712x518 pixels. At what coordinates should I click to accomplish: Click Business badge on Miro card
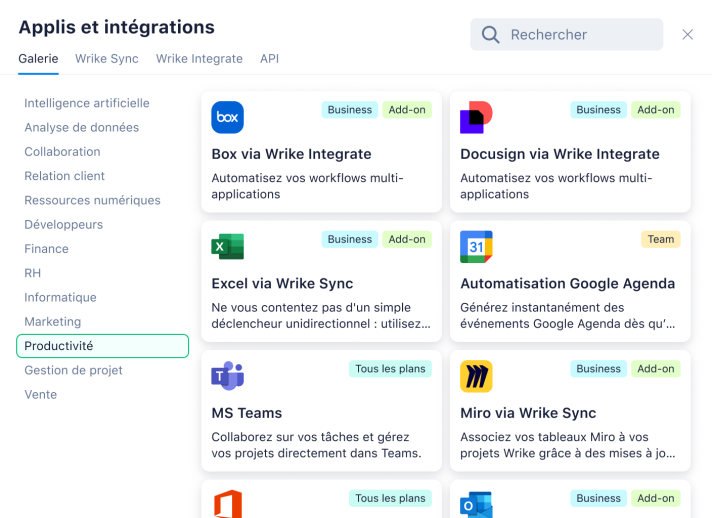pyautogui.click(x=598, y=369)
